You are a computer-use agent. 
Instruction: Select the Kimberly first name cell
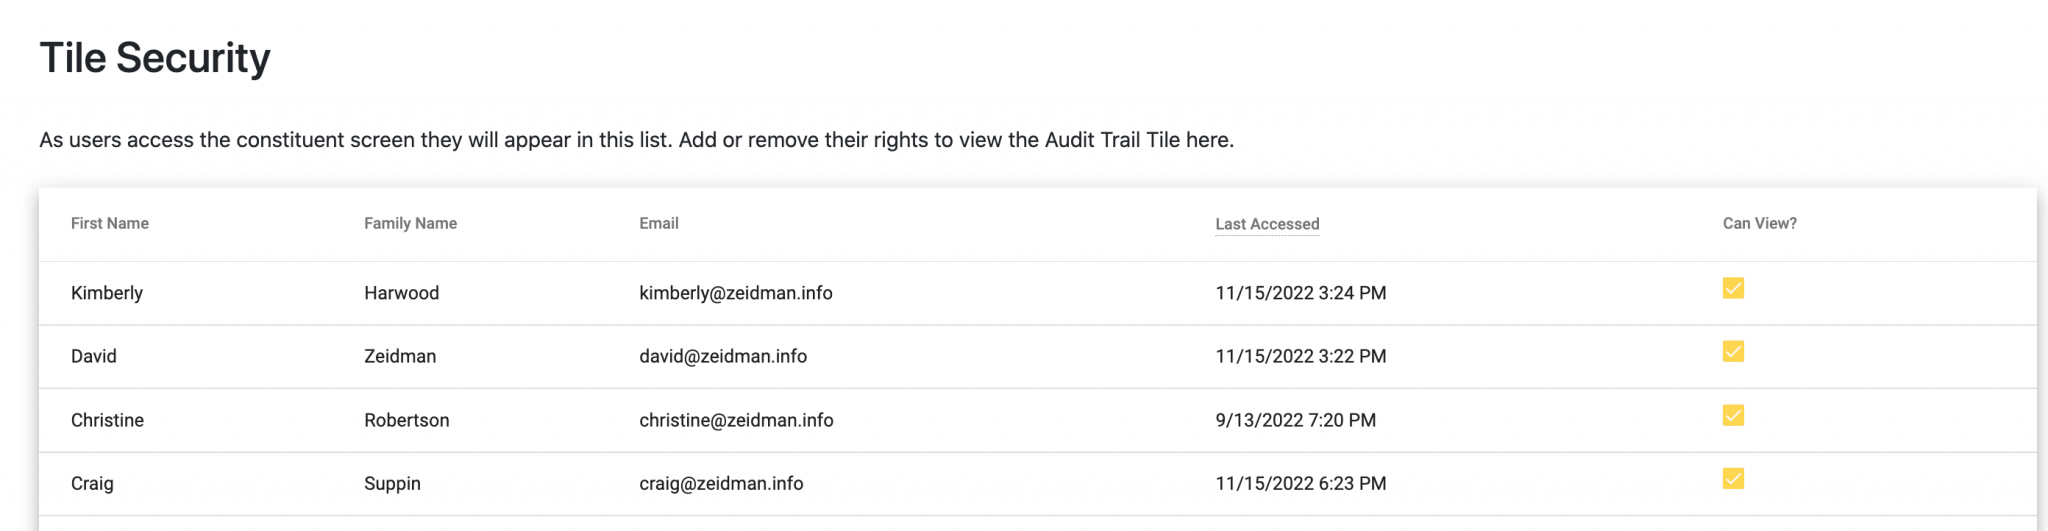coord(107,293)
